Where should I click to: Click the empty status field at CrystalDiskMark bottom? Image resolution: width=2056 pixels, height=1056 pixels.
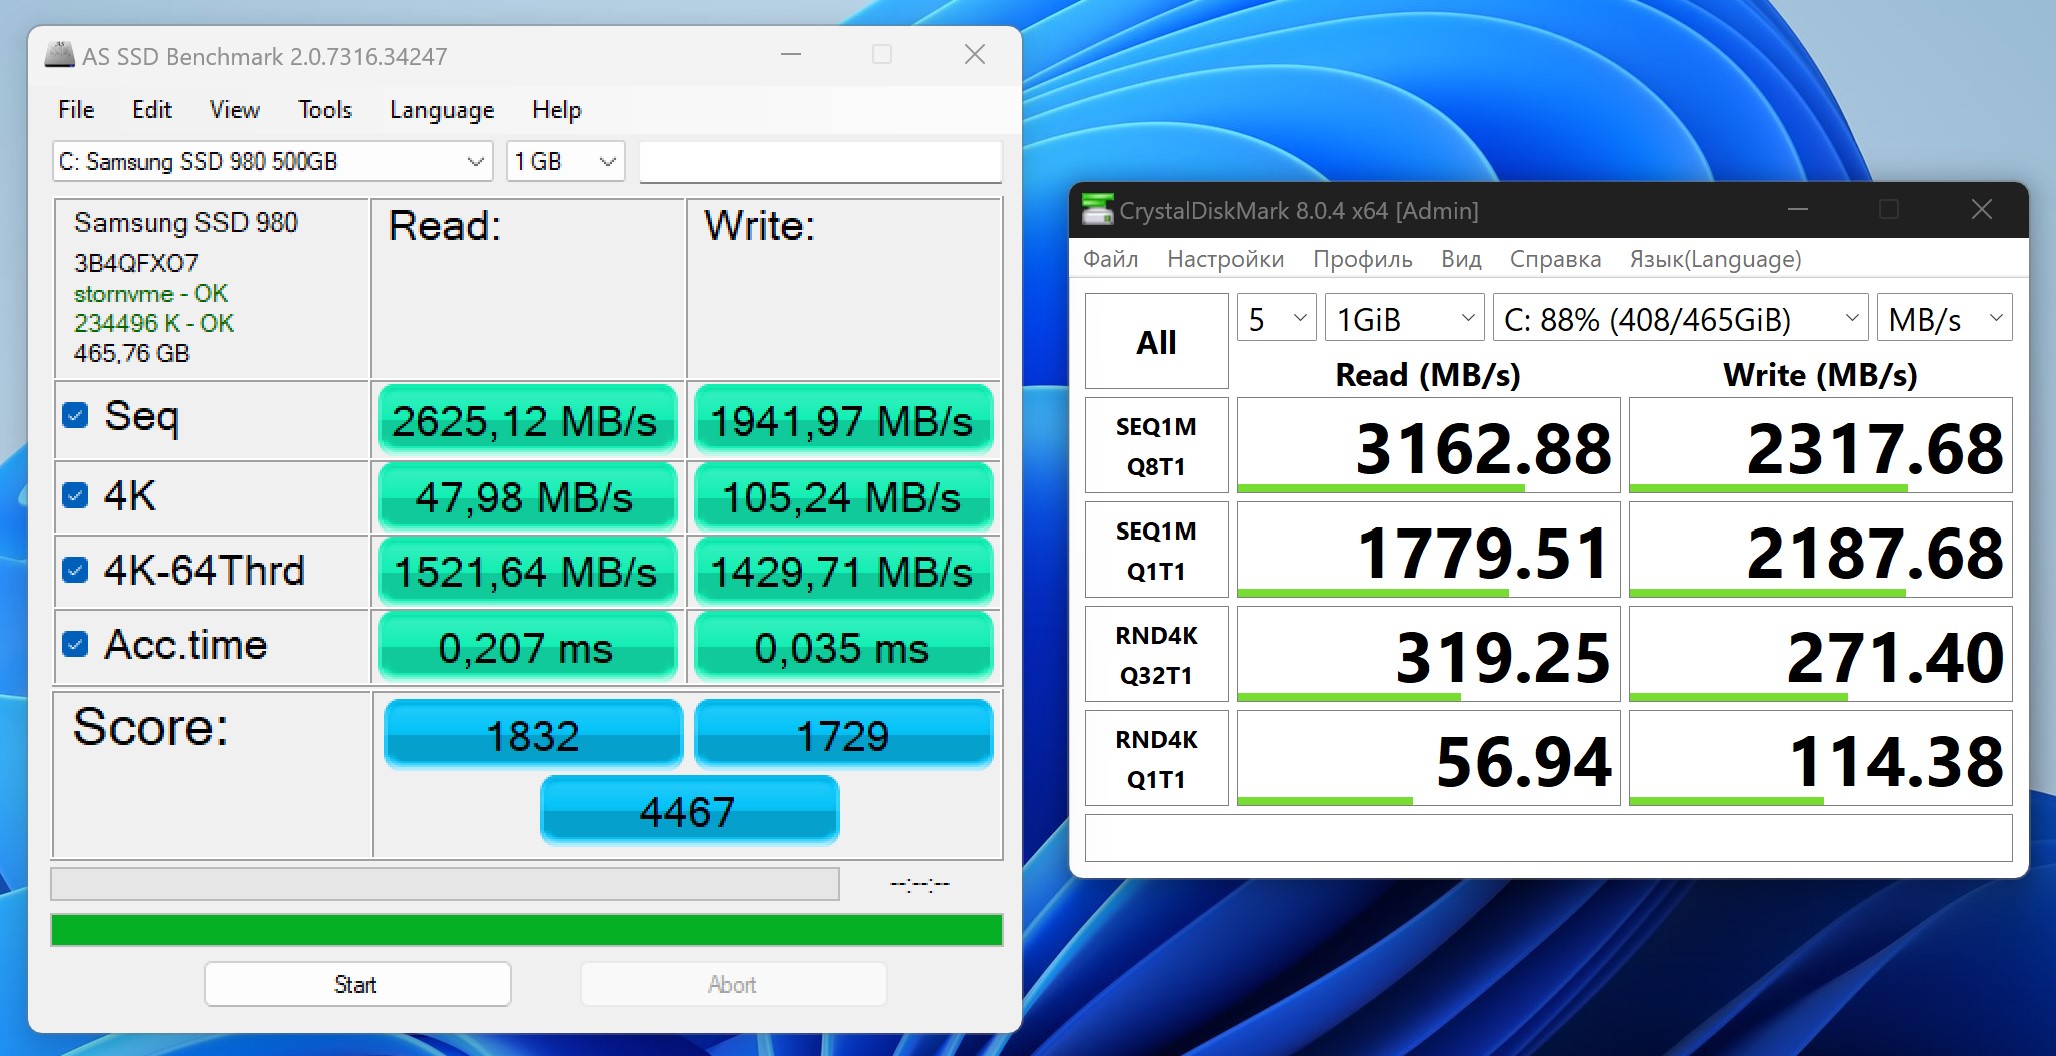tap(1548, 838)
